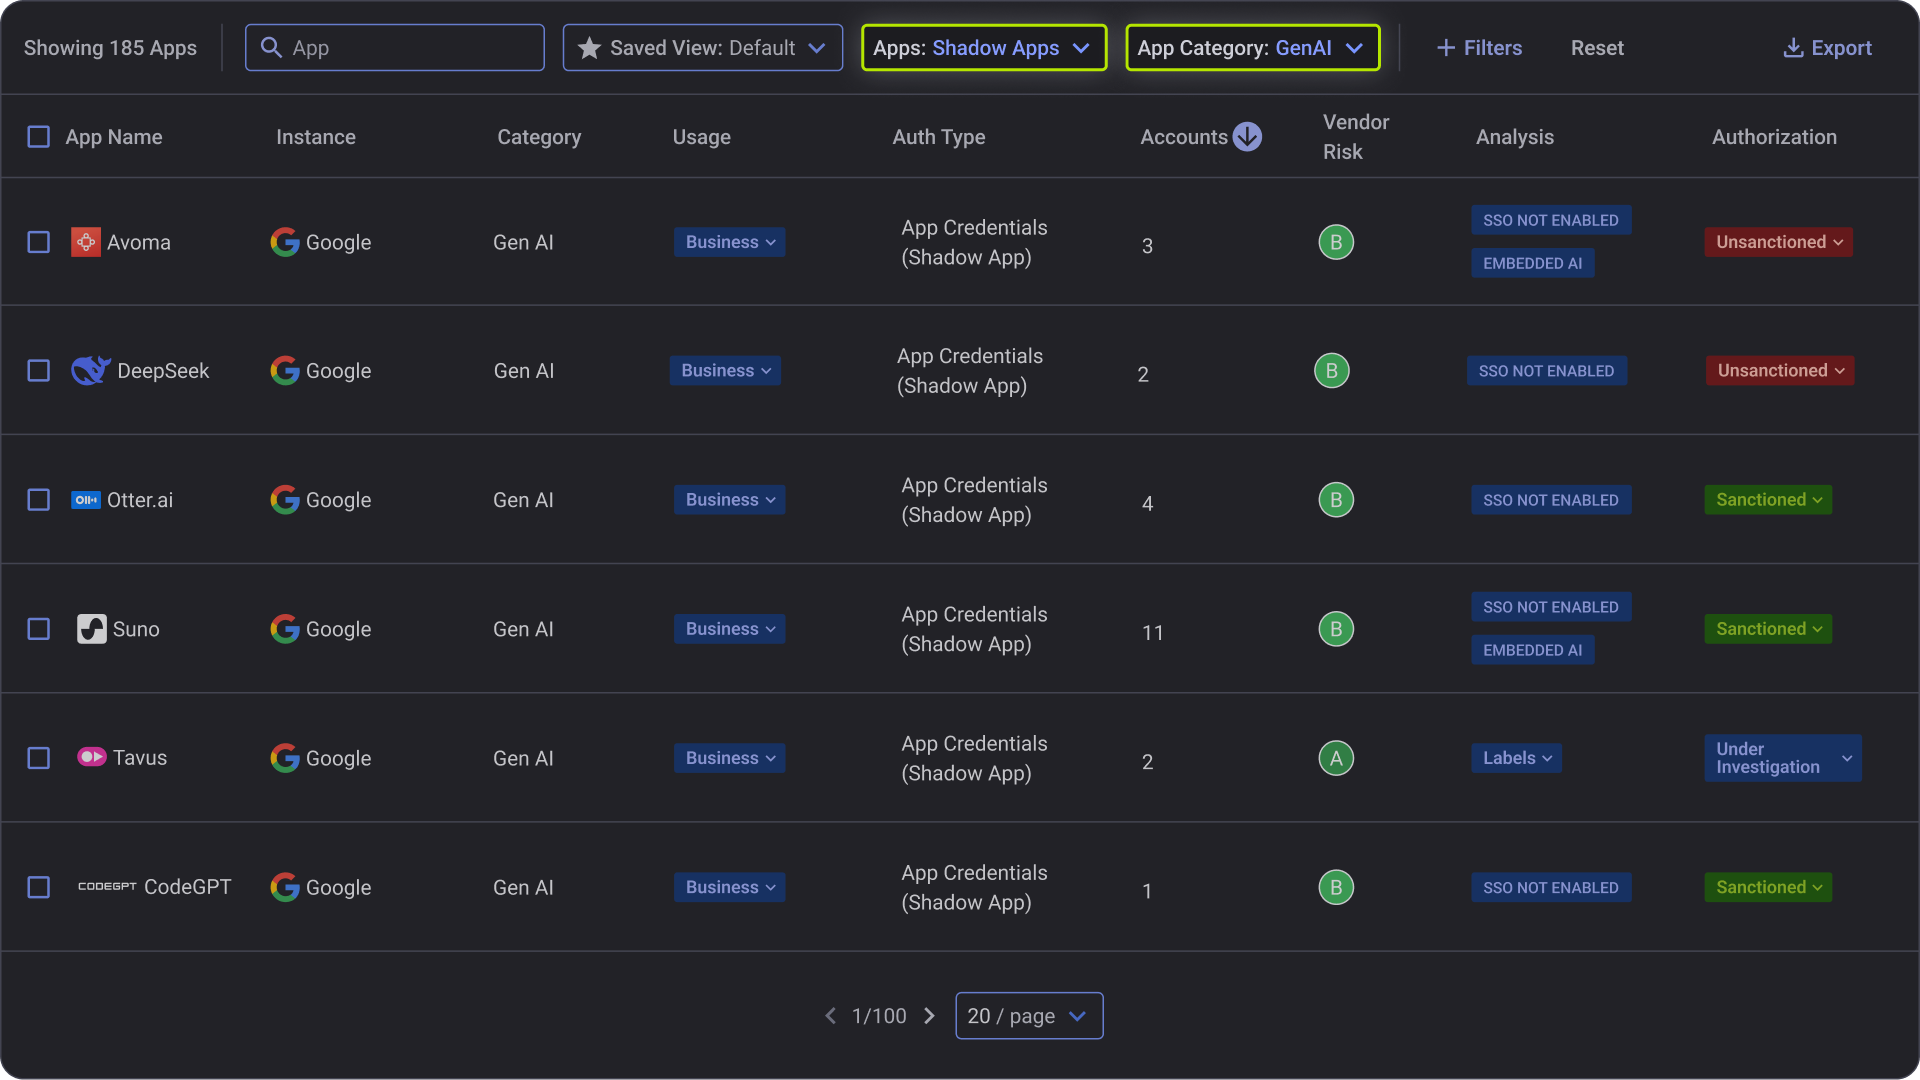1920x1080 pixels.
Task: Check the DeepSeek row checkbox
Action: [38, 371]
